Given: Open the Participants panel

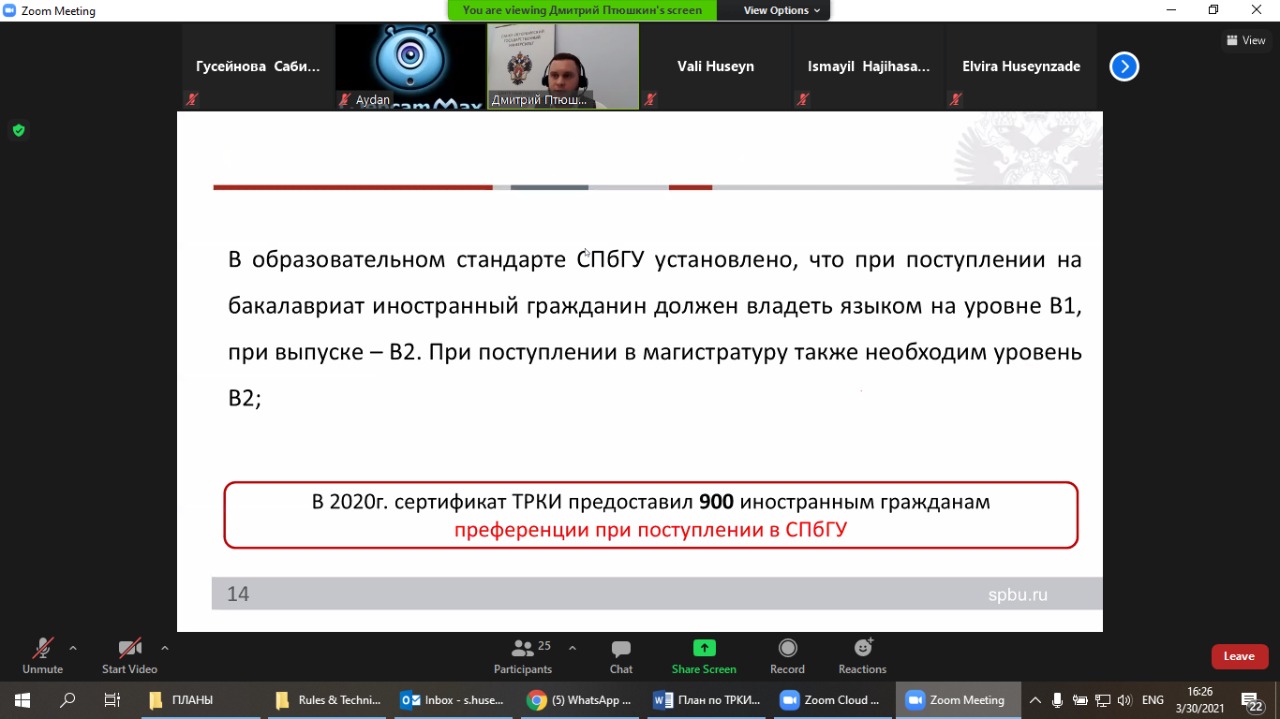Looking at the screenshot, I should [x=523, y=656].
